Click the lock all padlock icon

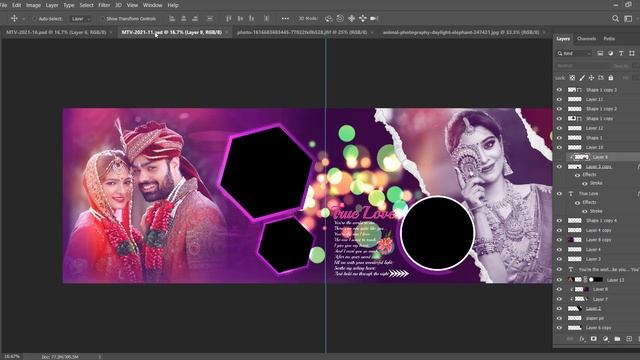(611, 78)
